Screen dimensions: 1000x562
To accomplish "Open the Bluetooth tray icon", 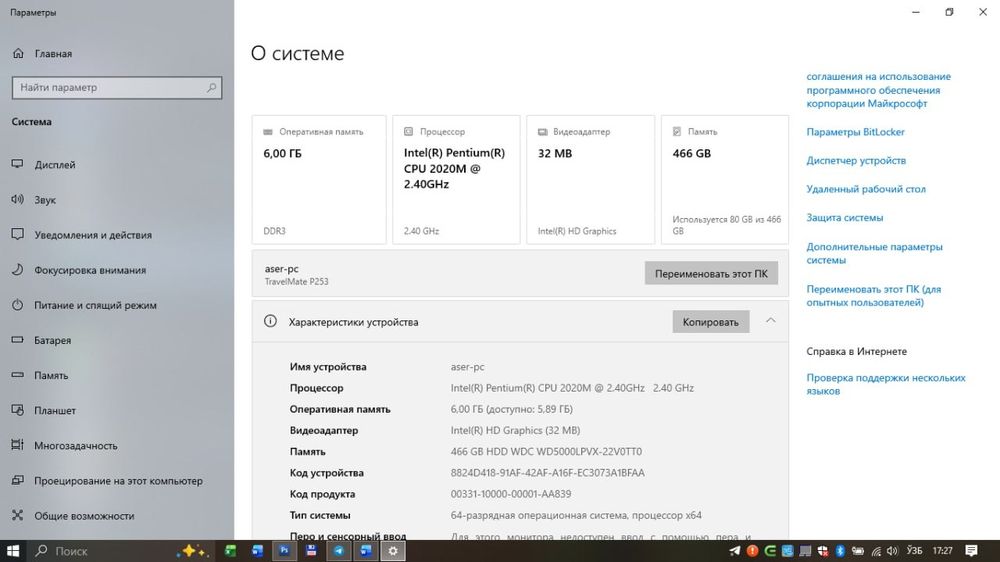I will point(841,551).
